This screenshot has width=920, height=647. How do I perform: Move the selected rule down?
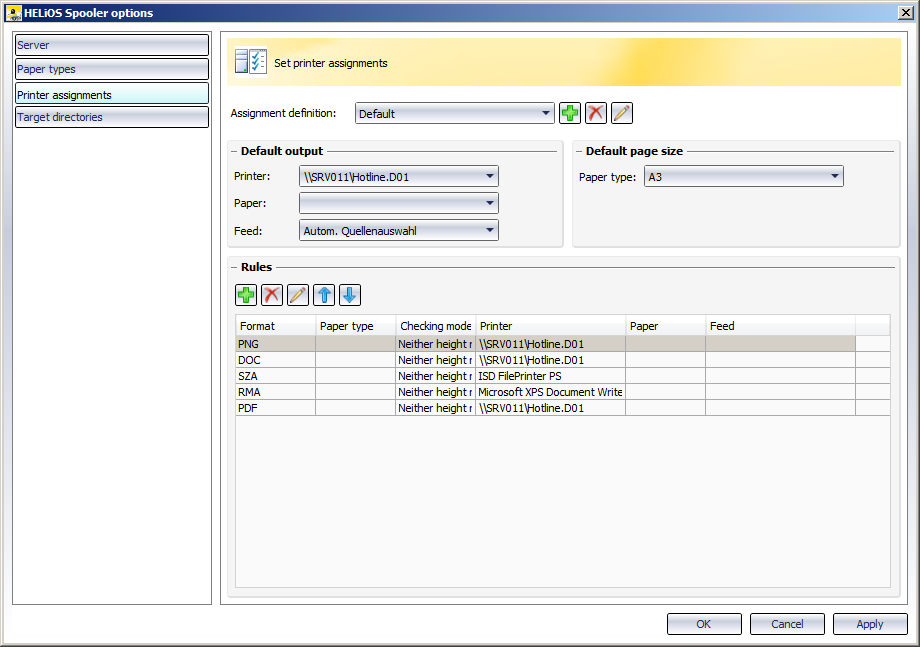350,295
